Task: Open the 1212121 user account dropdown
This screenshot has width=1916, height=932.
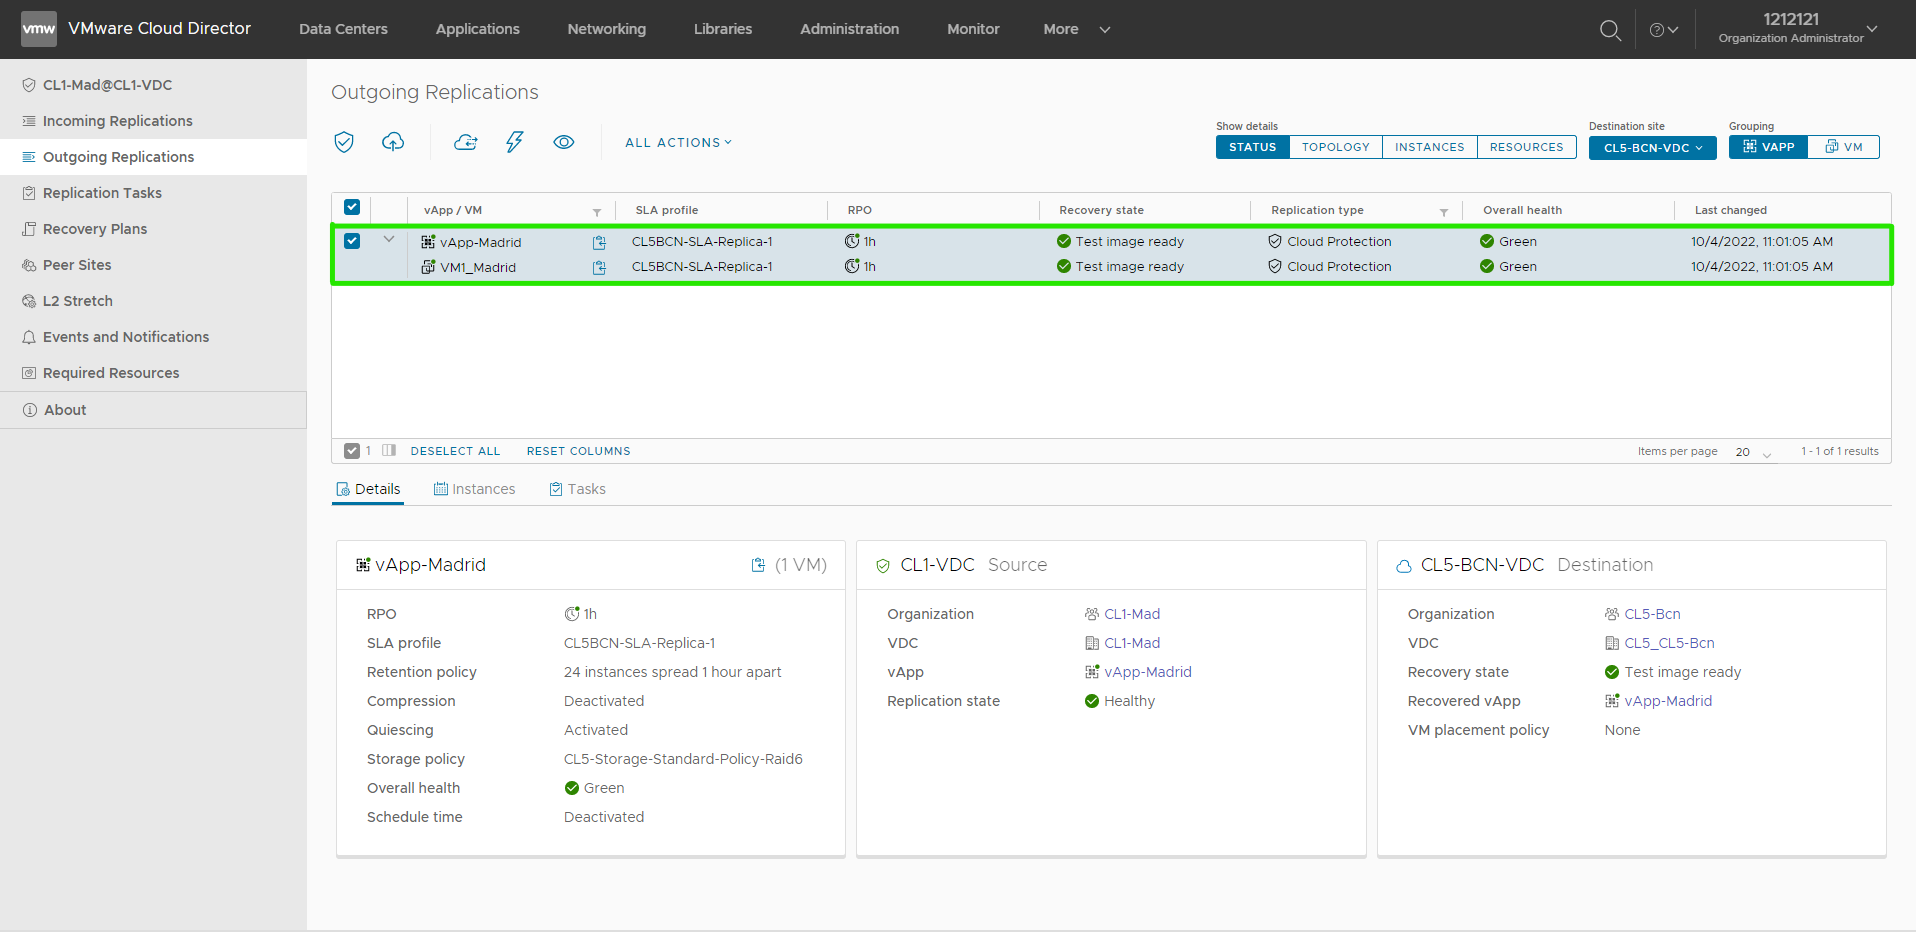Action: 1798,29
